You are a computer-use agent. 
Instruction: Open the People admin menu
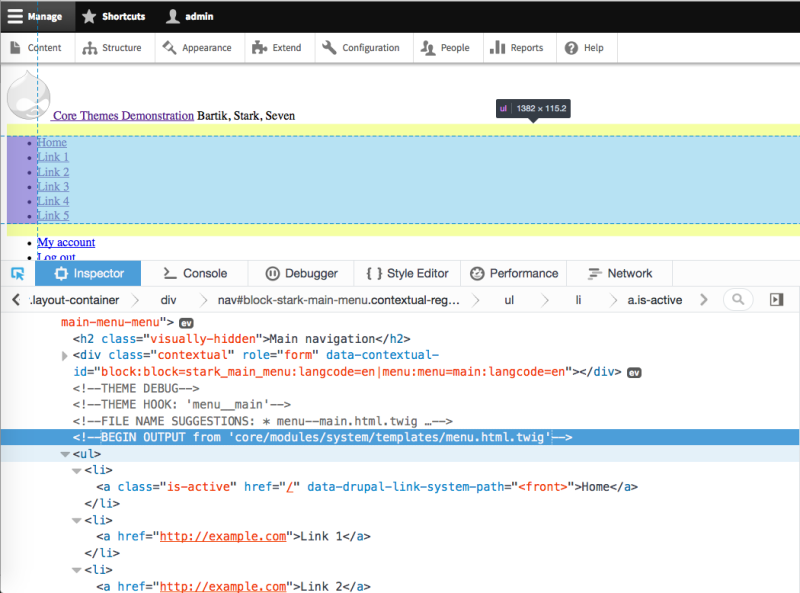[x=448, y=47]
